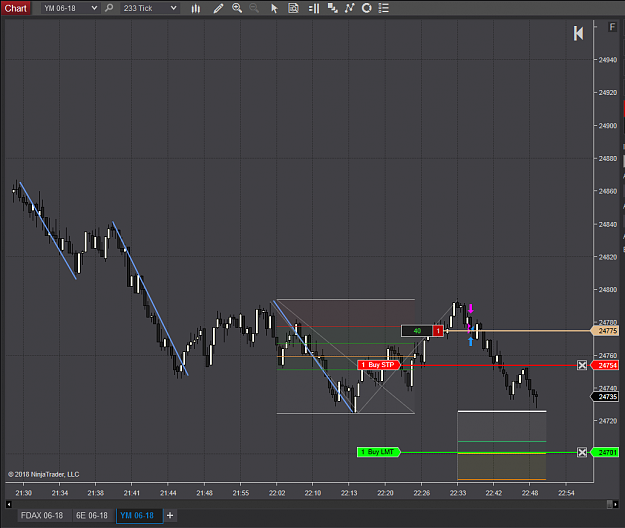Viewport: 625px width, 528px height.
Task: Click the F button in the chart corner
Action: pyautogui.click(x=612, y=27)
